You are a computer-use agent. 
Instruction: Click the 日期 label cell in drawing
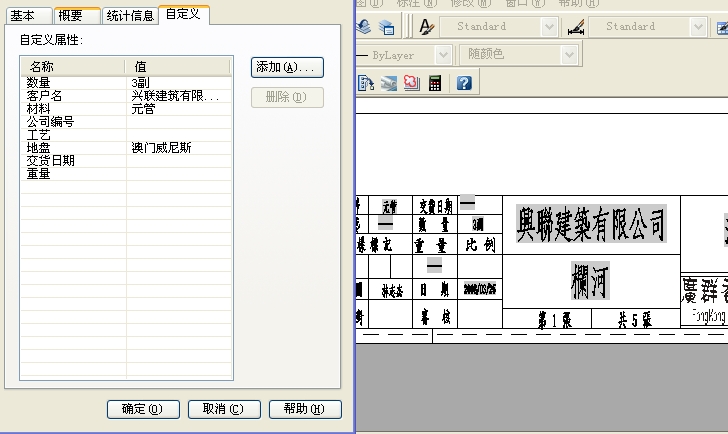pyautogui.click(x=435, y=290)
